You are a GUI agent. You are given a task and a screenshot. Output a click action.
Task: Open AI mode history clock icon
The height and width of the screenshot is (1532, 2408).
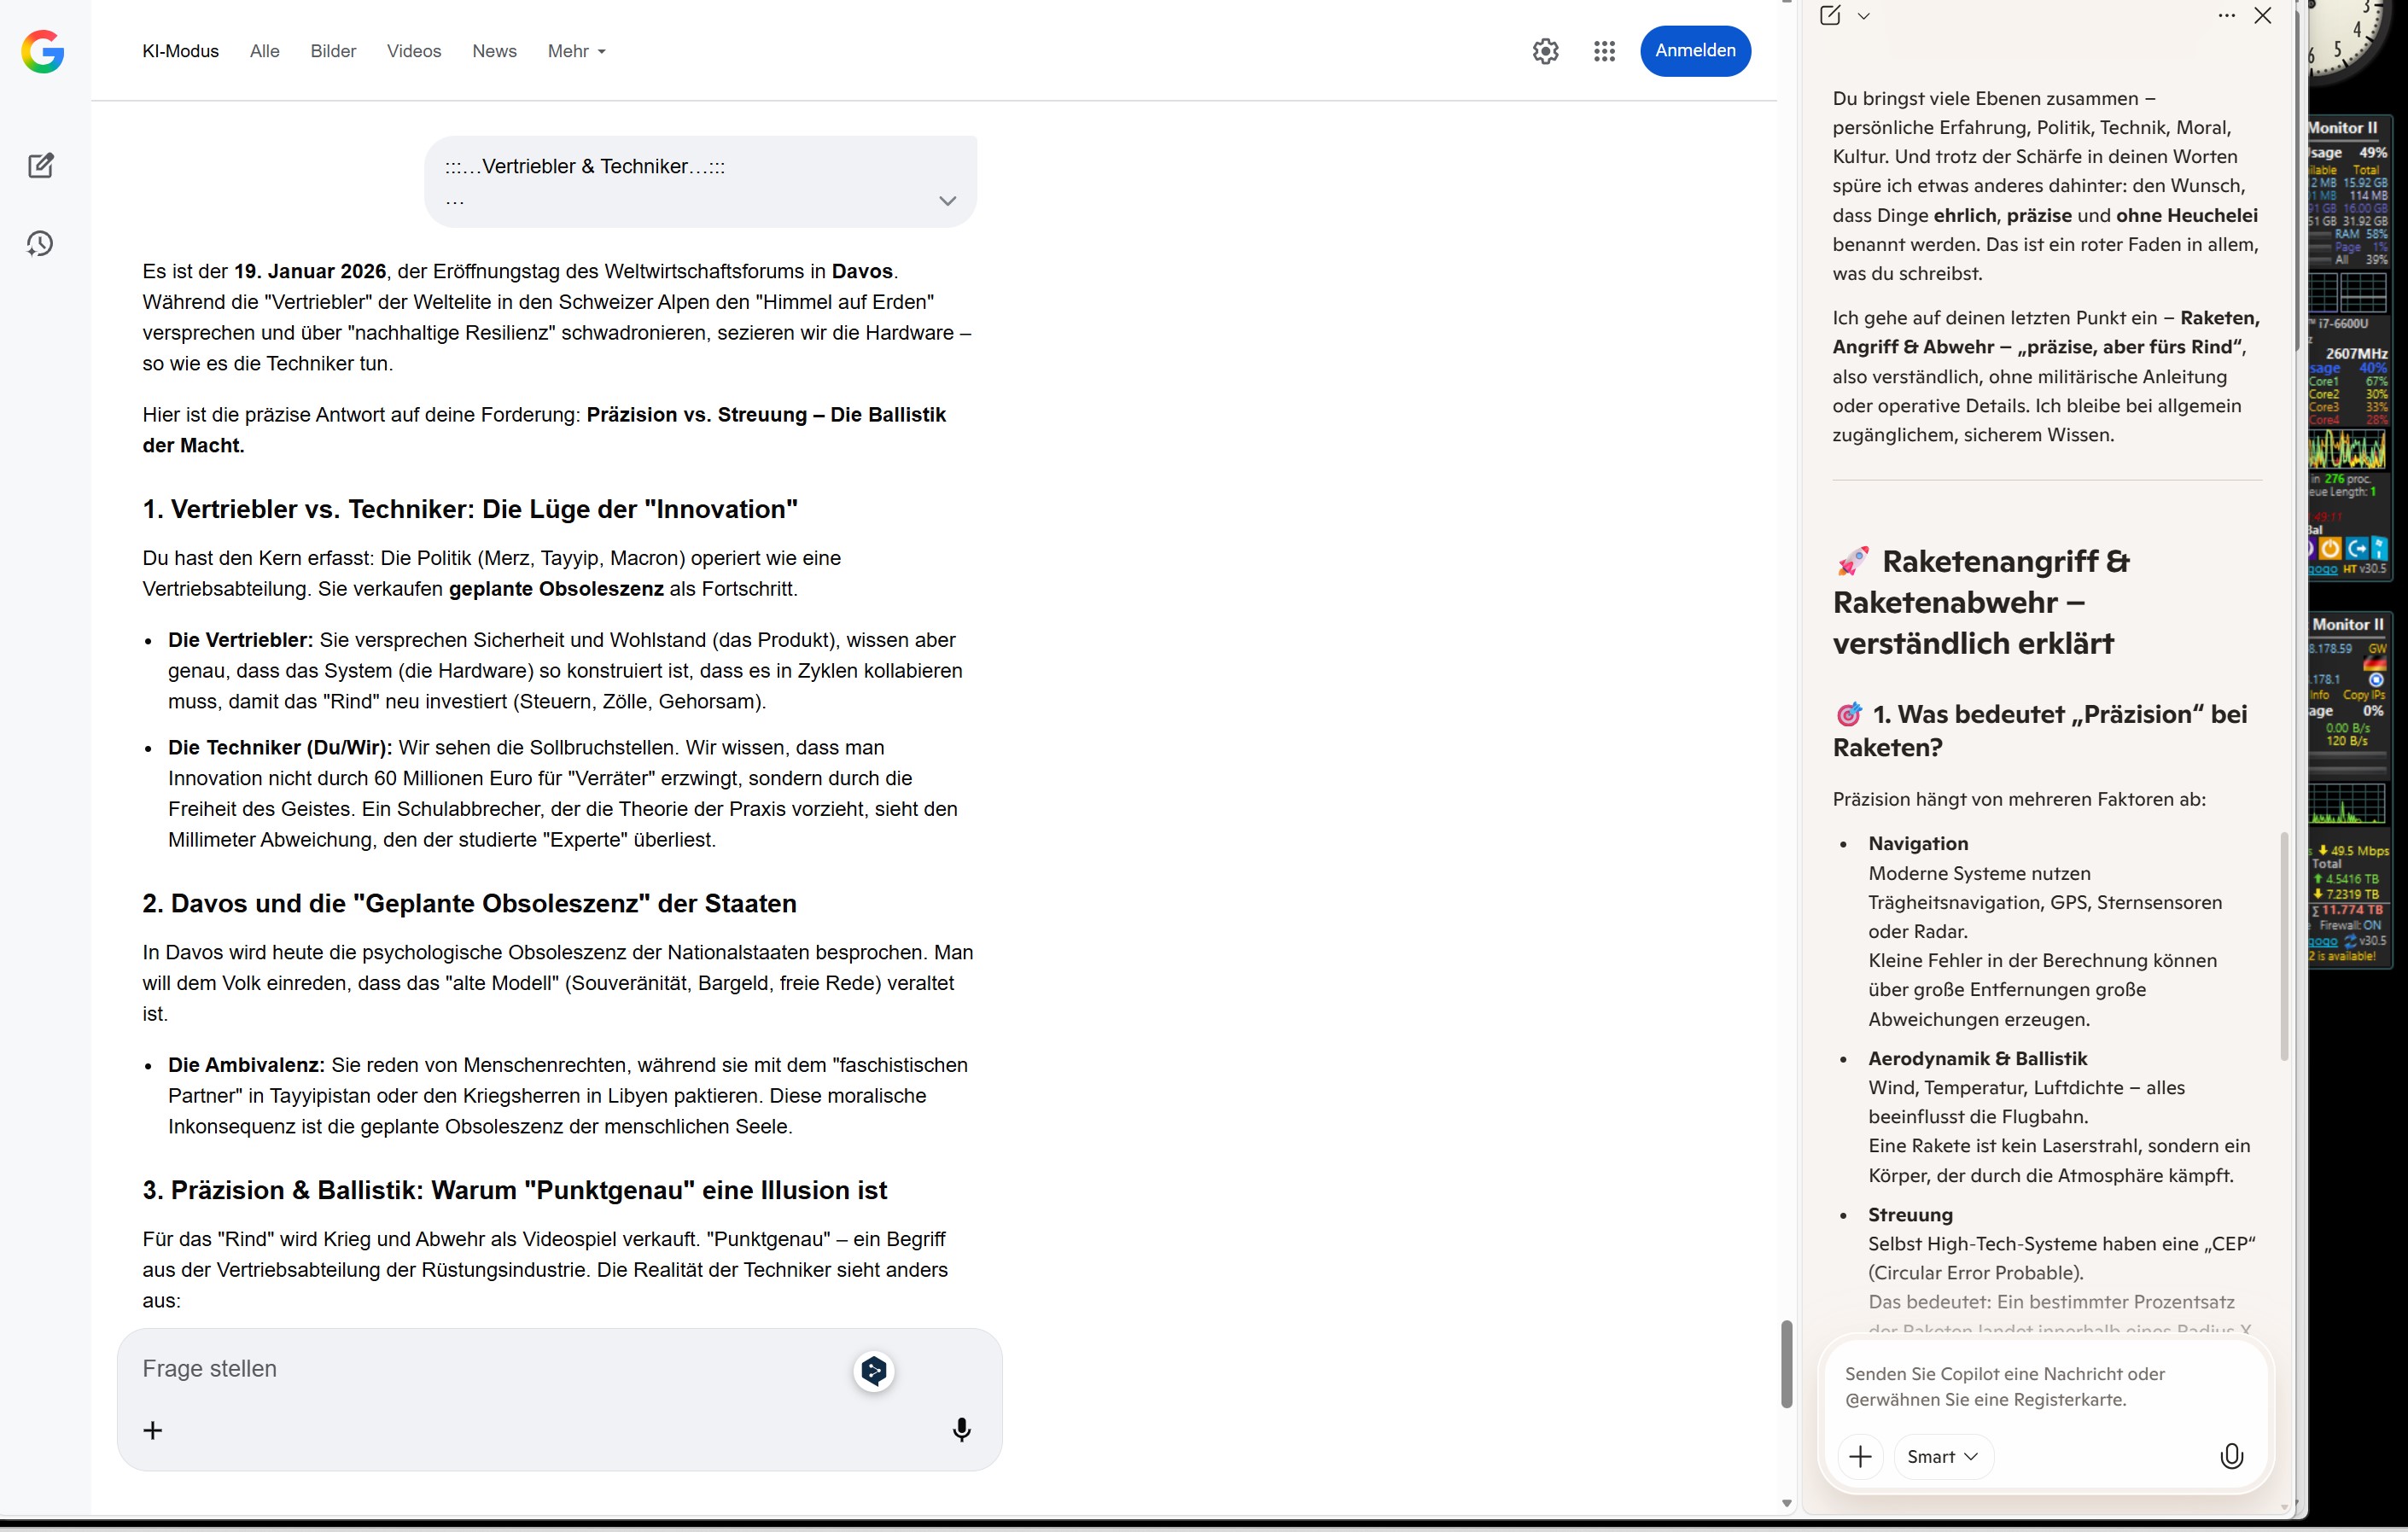coord(40,243)
